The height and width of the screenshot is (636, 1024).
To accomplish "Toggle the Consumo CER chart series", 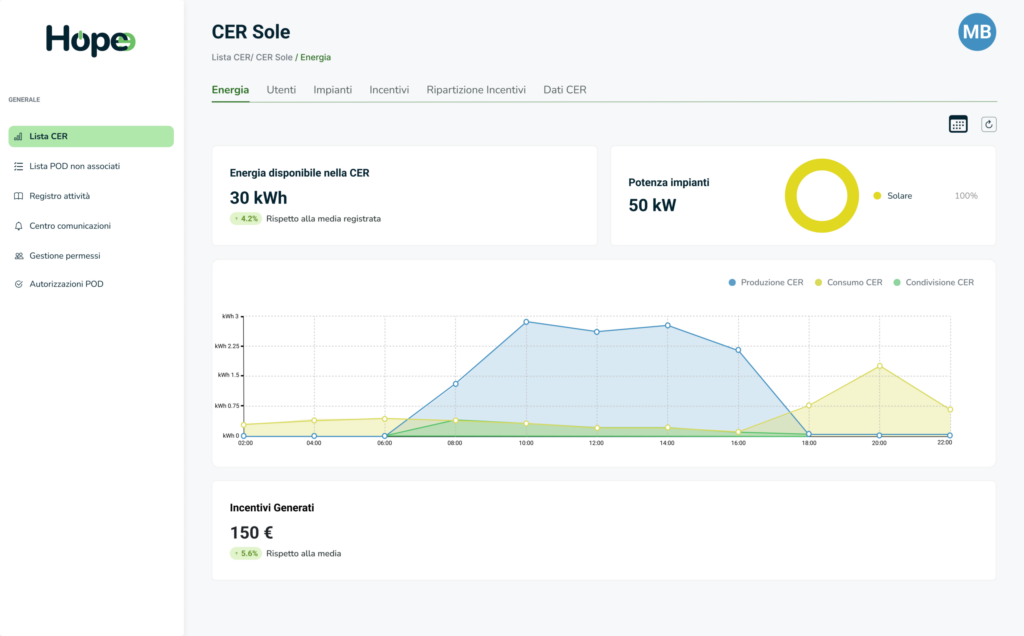I will [x=852, y=283].
